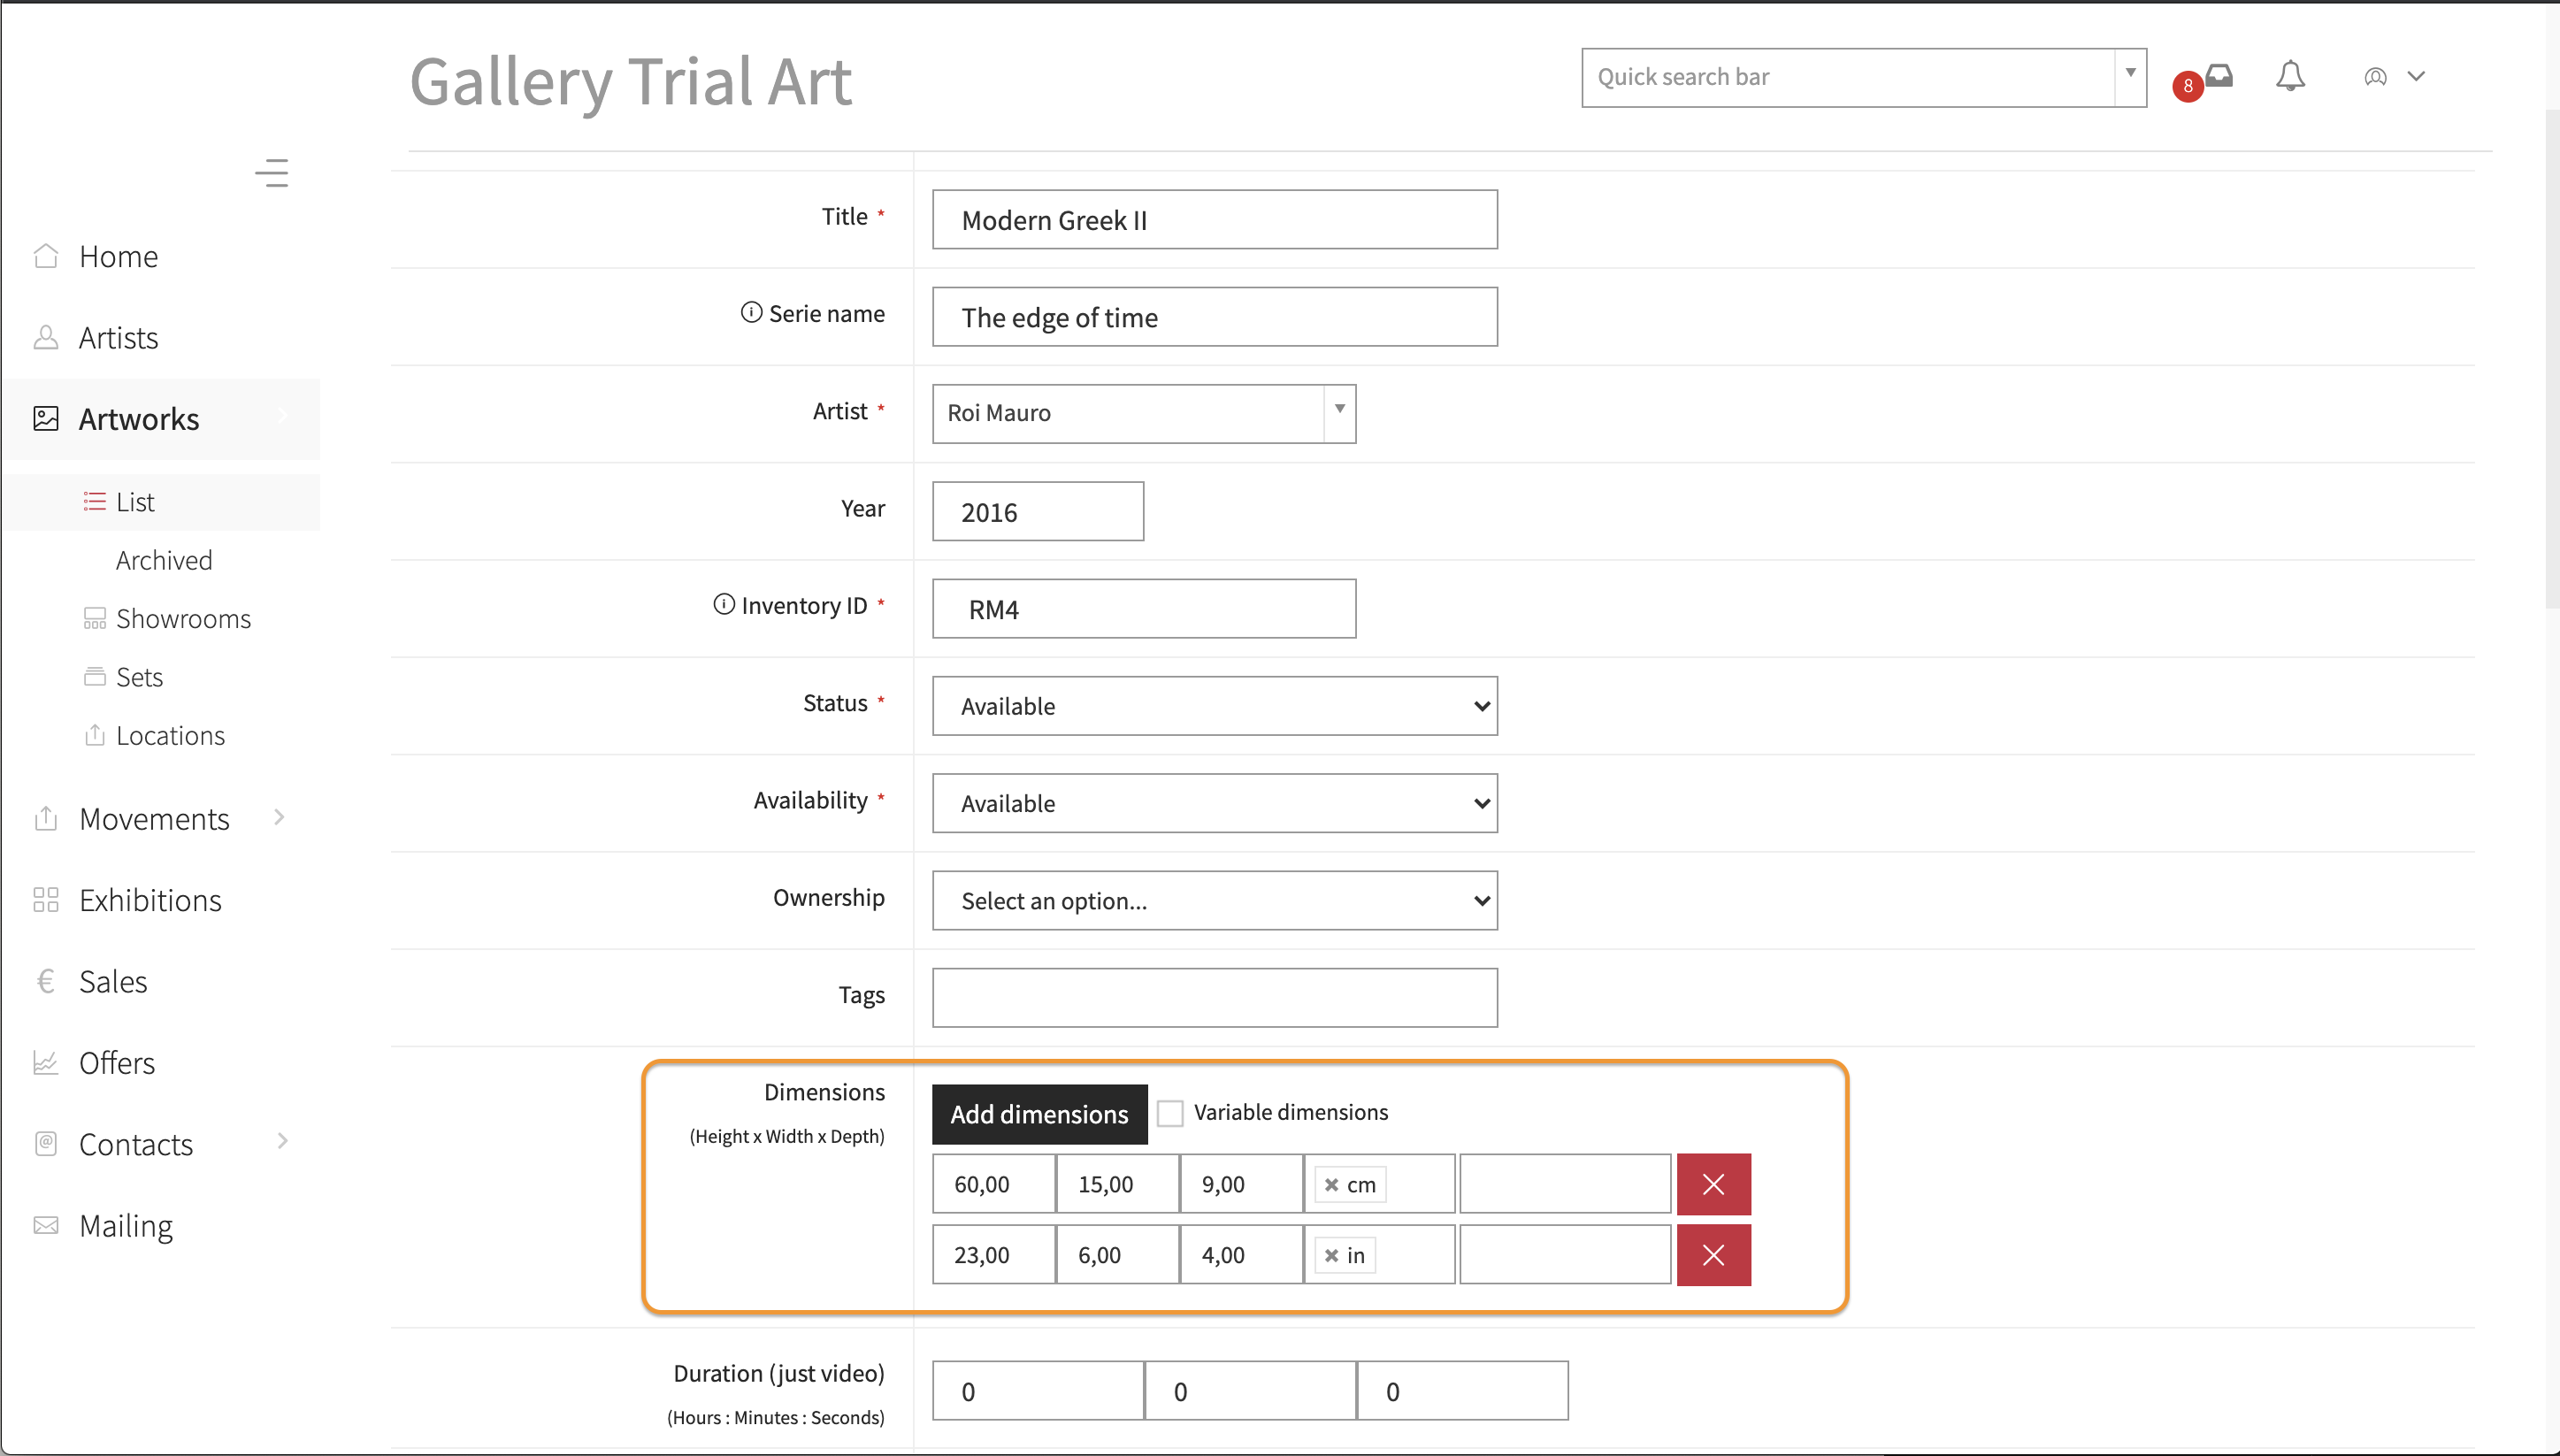Open Showrooms under Artworks
This screenshot has width=2560, height=1456.
(183, 618)
